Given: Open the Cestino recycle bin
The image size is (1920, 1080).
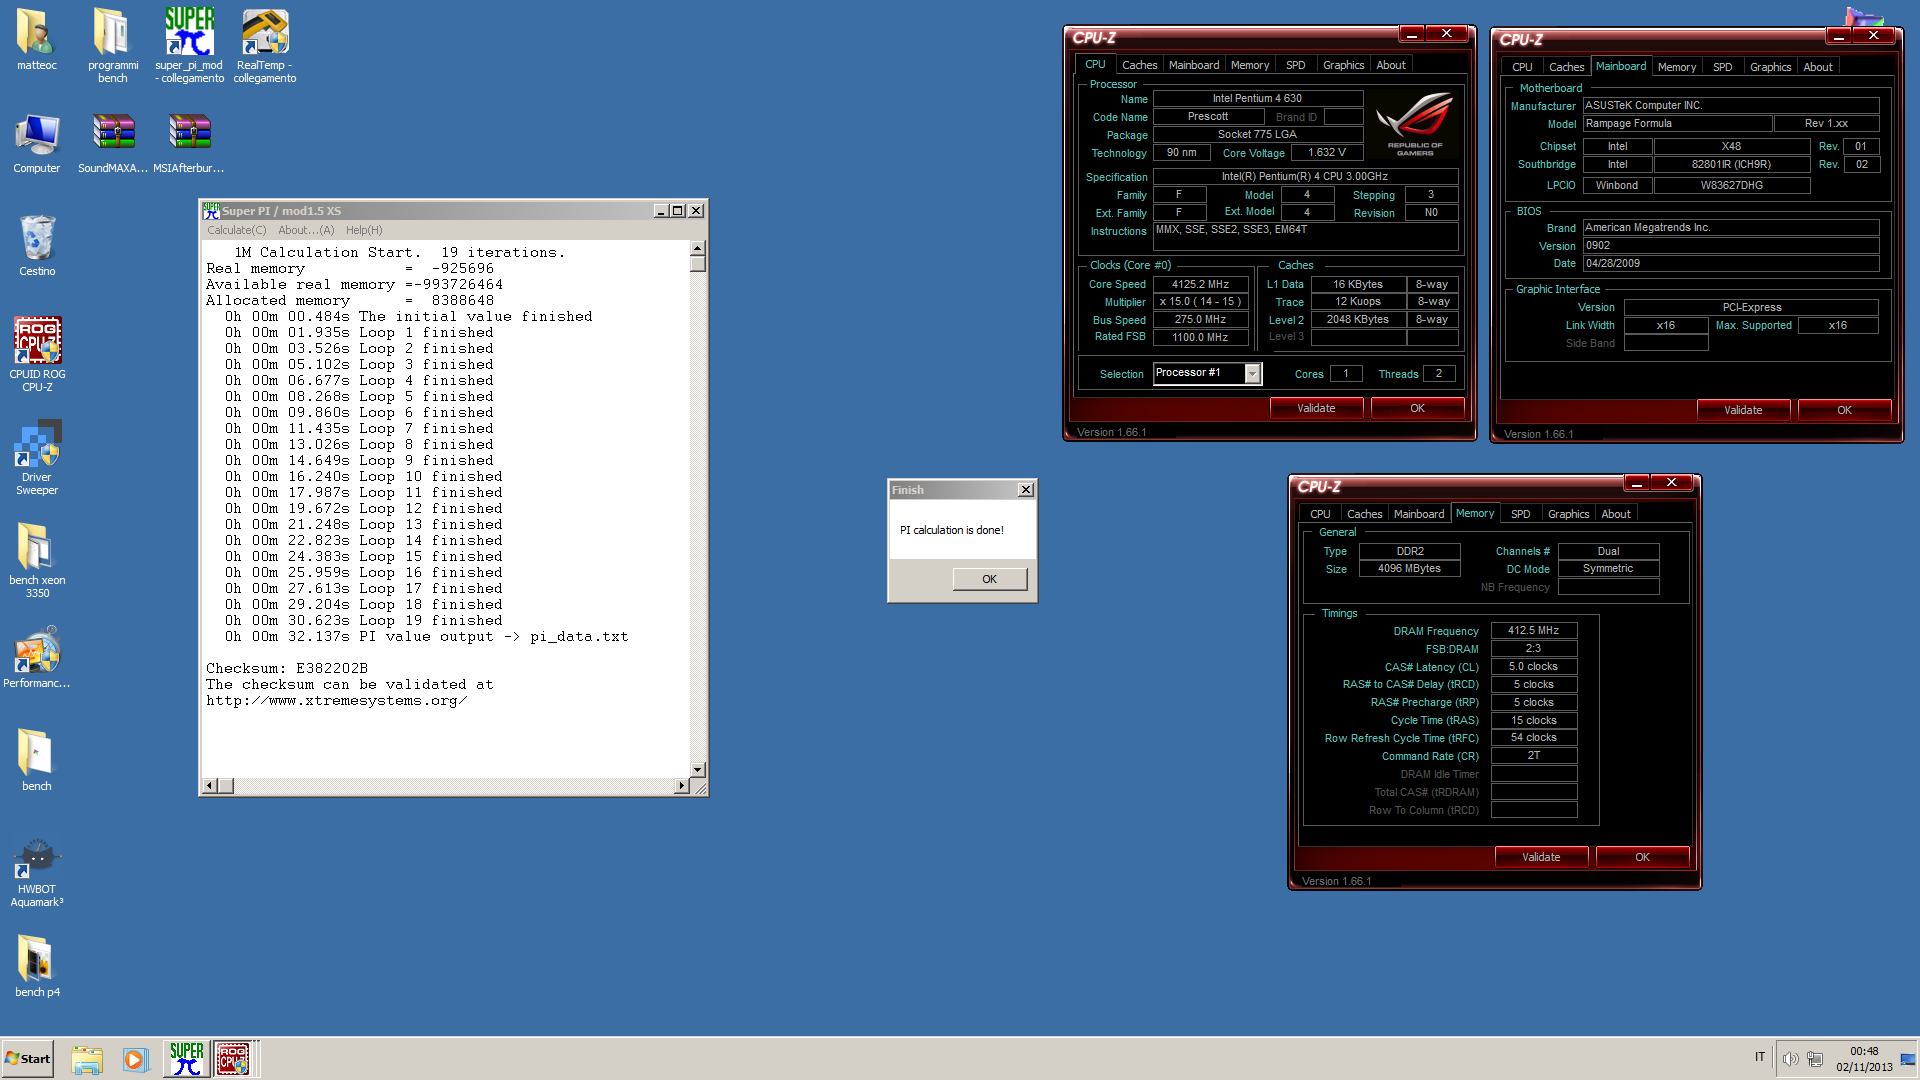Looking at the screenshot, I should coord(37,245).
